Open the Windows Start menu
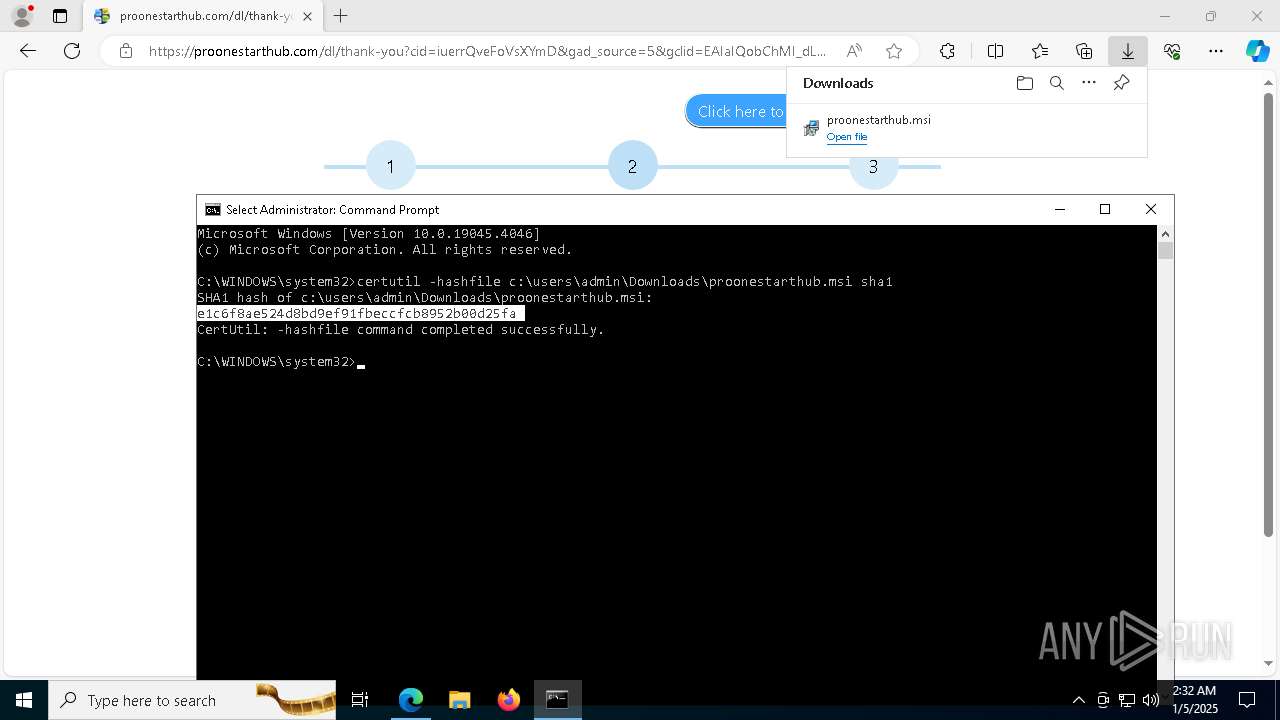 [24, 700]
